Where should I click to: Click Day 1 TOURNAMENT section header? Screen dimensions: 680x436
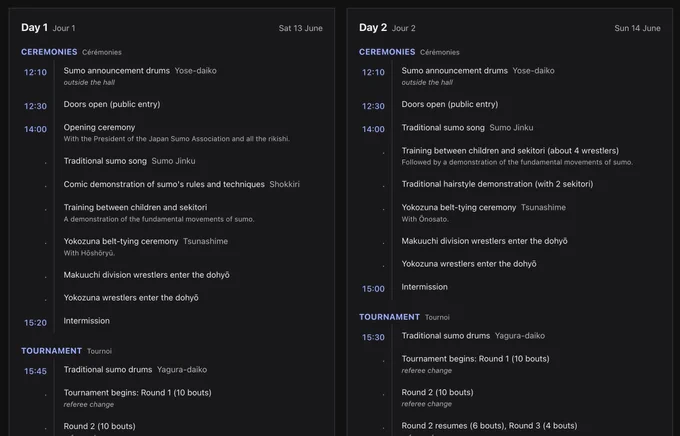pos(52,351)
